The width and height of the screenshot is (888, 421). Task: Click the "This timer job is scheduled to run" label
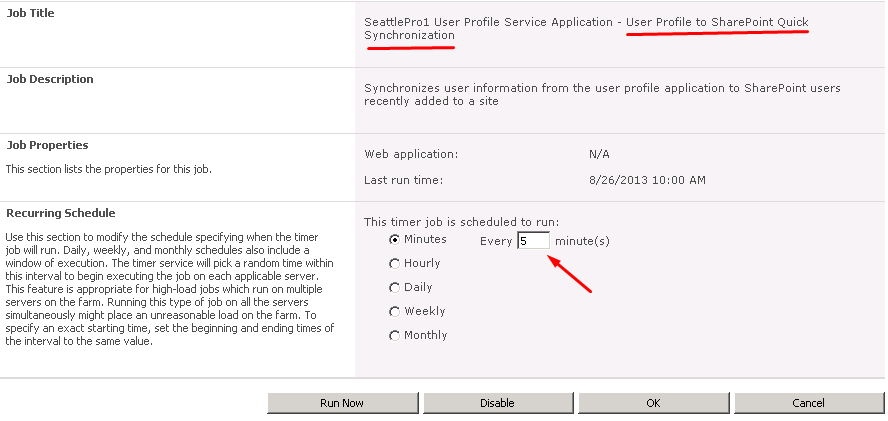coord(462,222)
